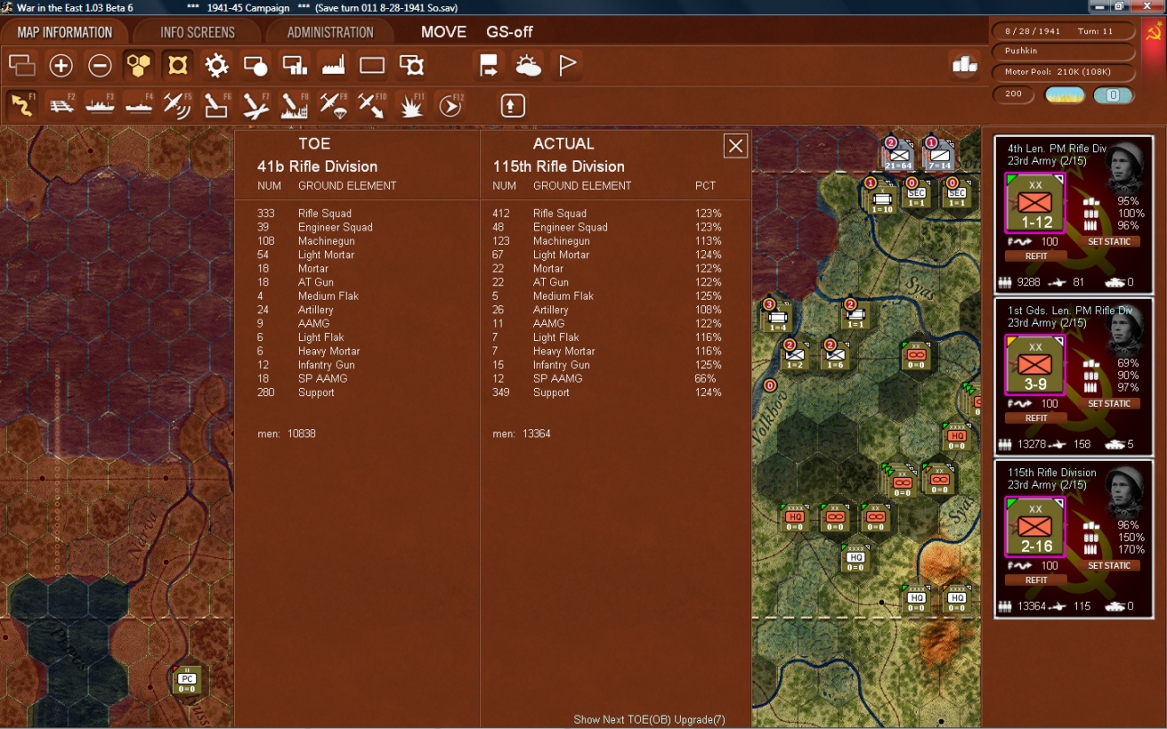This screenshot has width=1167, height=729.
Task: Toggle the fortification levels gear icon
Action: coord(217,66)
